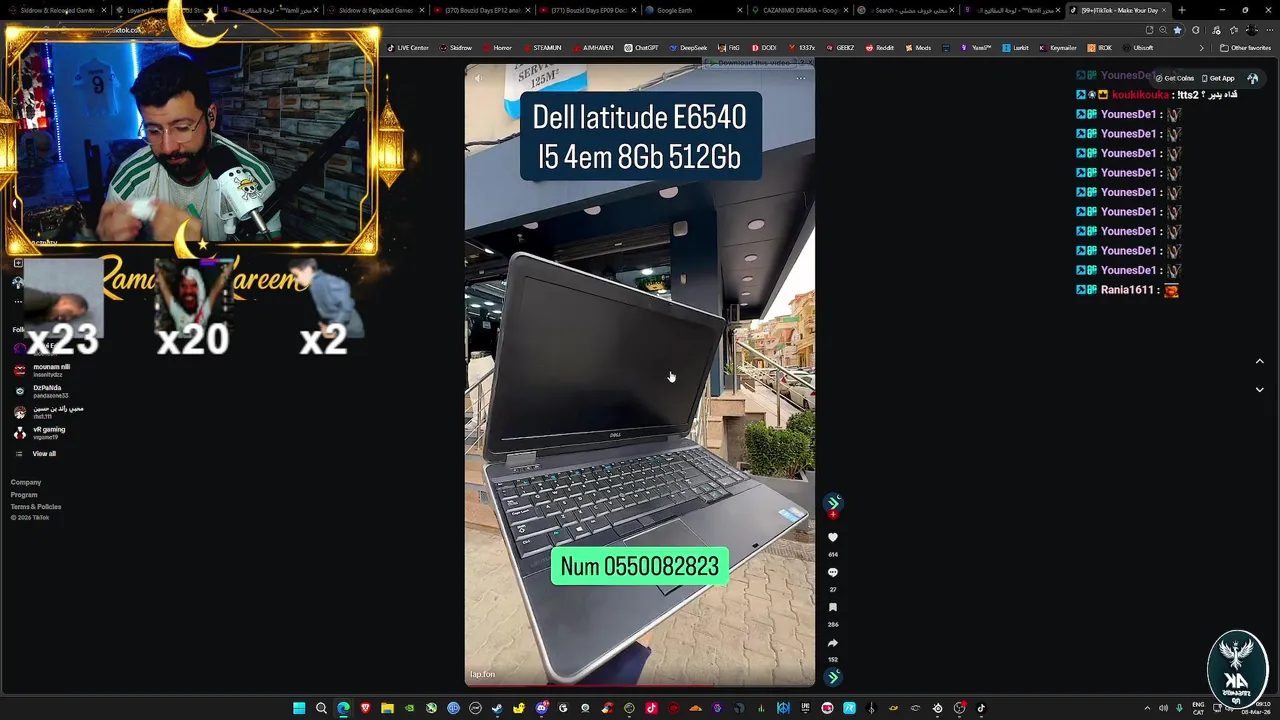Open the Skidrow bookmark
The height and width of the screenshot is (720, 1280).
[x=456, y=48]
